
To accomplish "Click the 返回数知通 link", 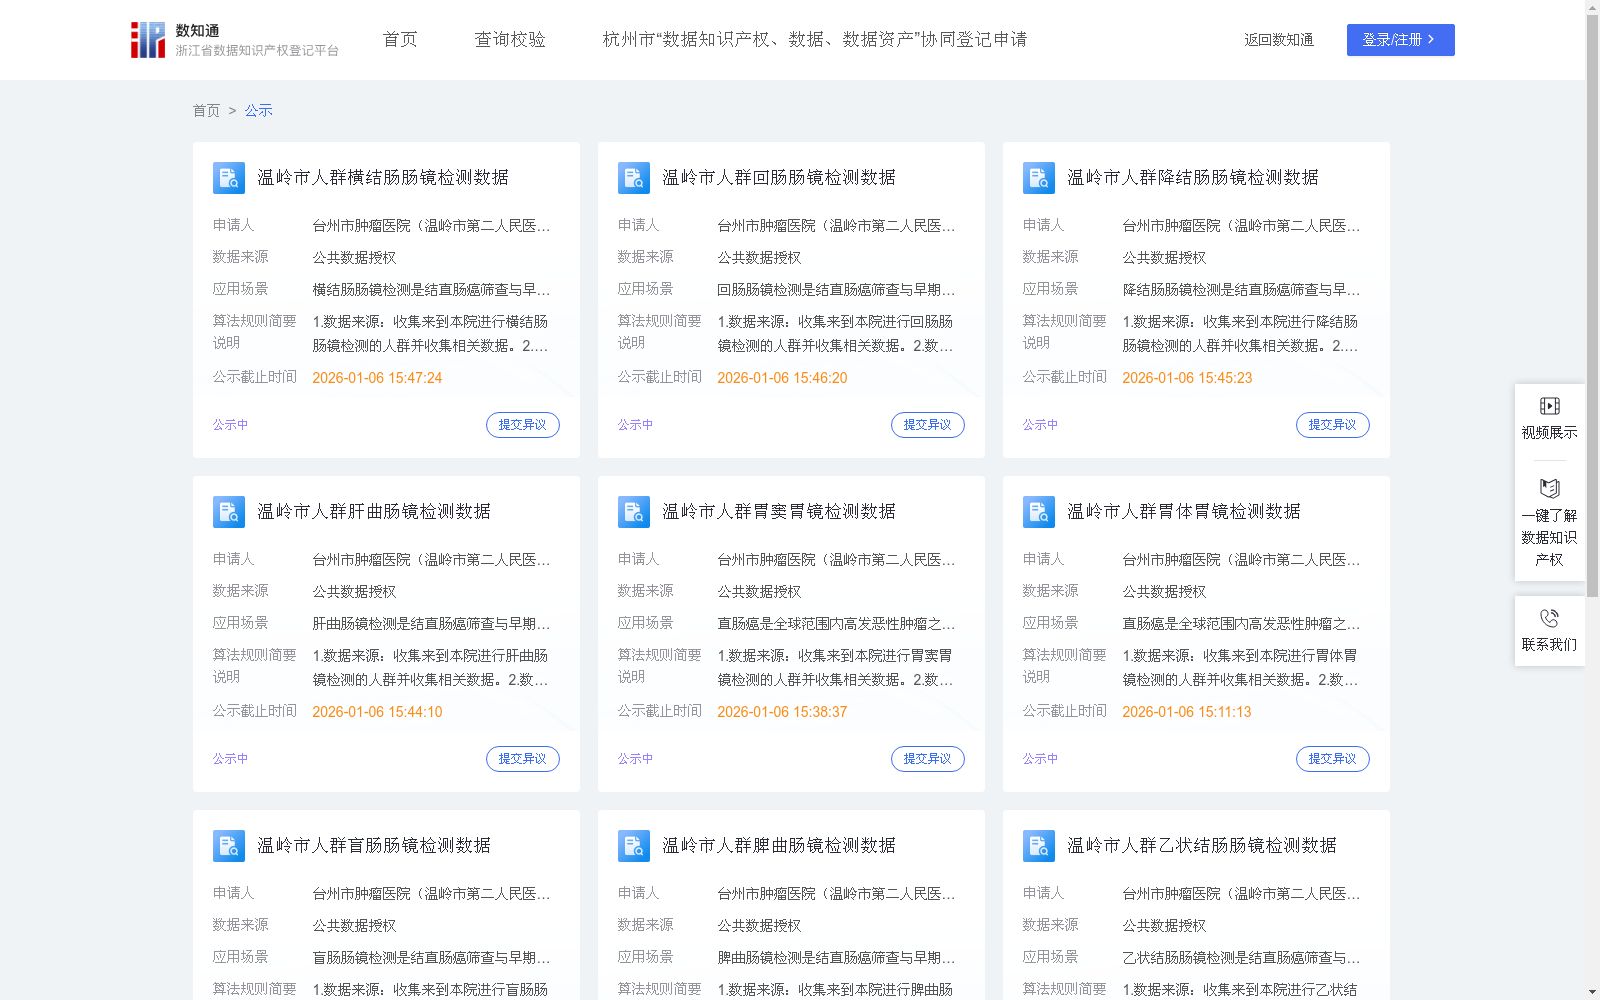I will [1279, 40].
